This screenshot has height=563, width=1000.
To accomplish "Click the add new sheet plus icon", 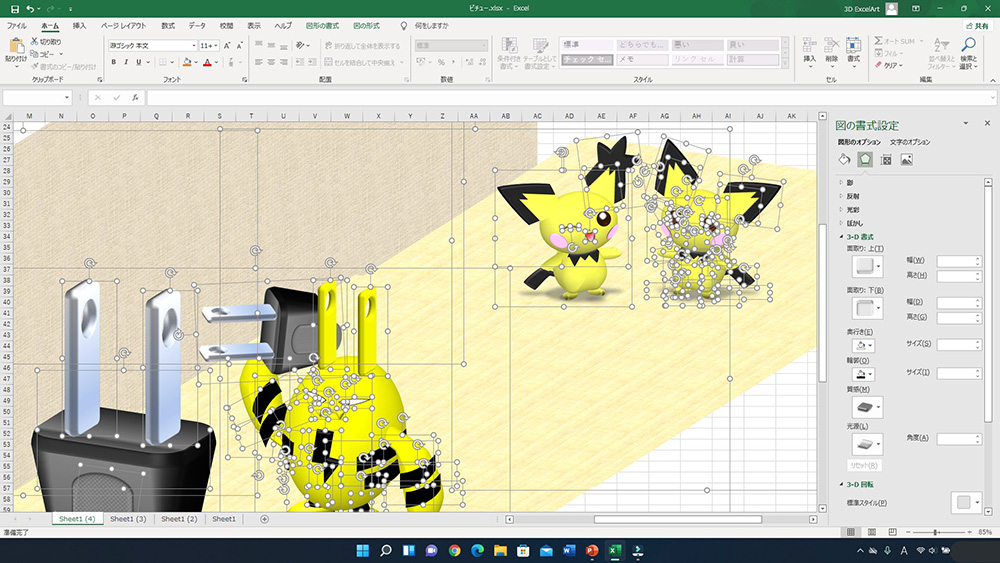I will pos(264,519).
